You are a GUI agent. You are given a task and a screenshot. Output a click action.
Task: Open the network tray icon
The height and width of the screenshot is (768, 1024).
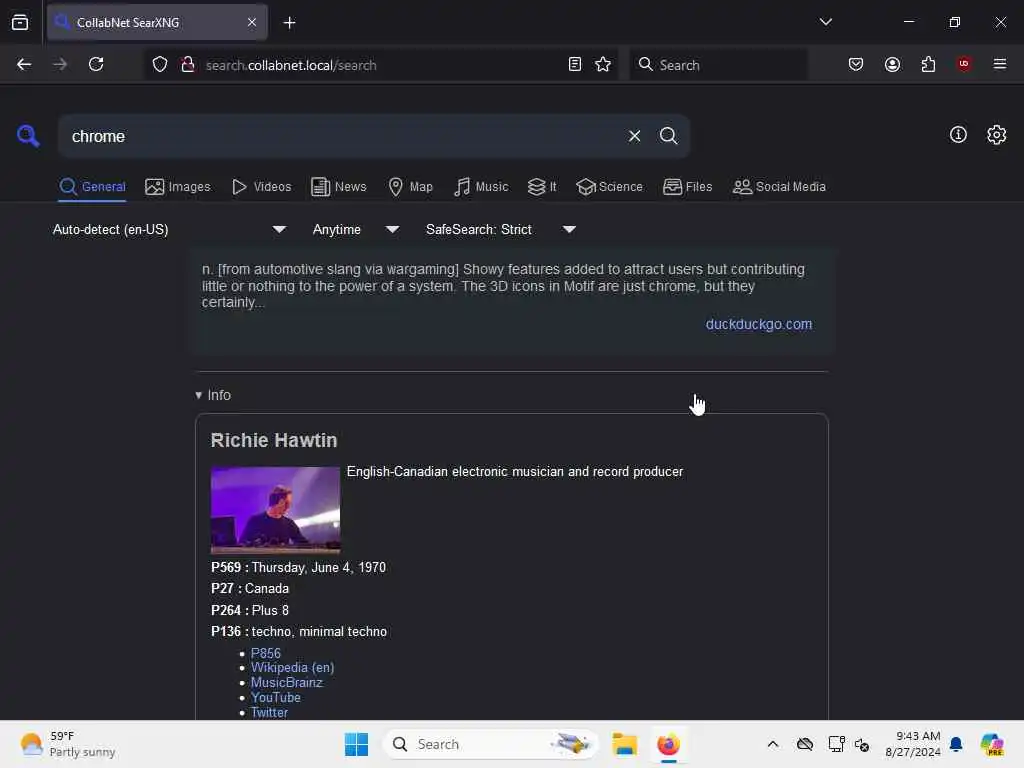click(x=837, y=744)
